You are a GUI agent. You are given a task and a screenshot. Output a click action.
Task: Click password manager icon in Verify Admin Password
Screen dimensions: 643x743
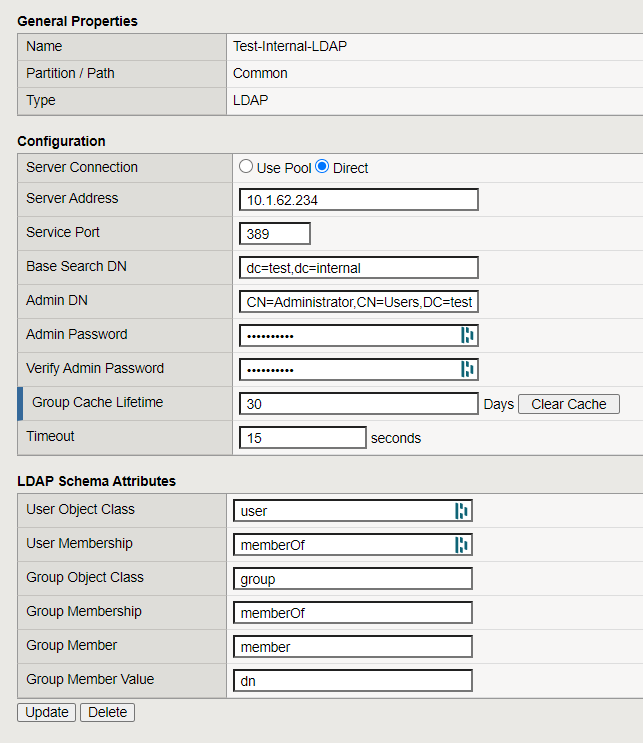coord(466,369)
